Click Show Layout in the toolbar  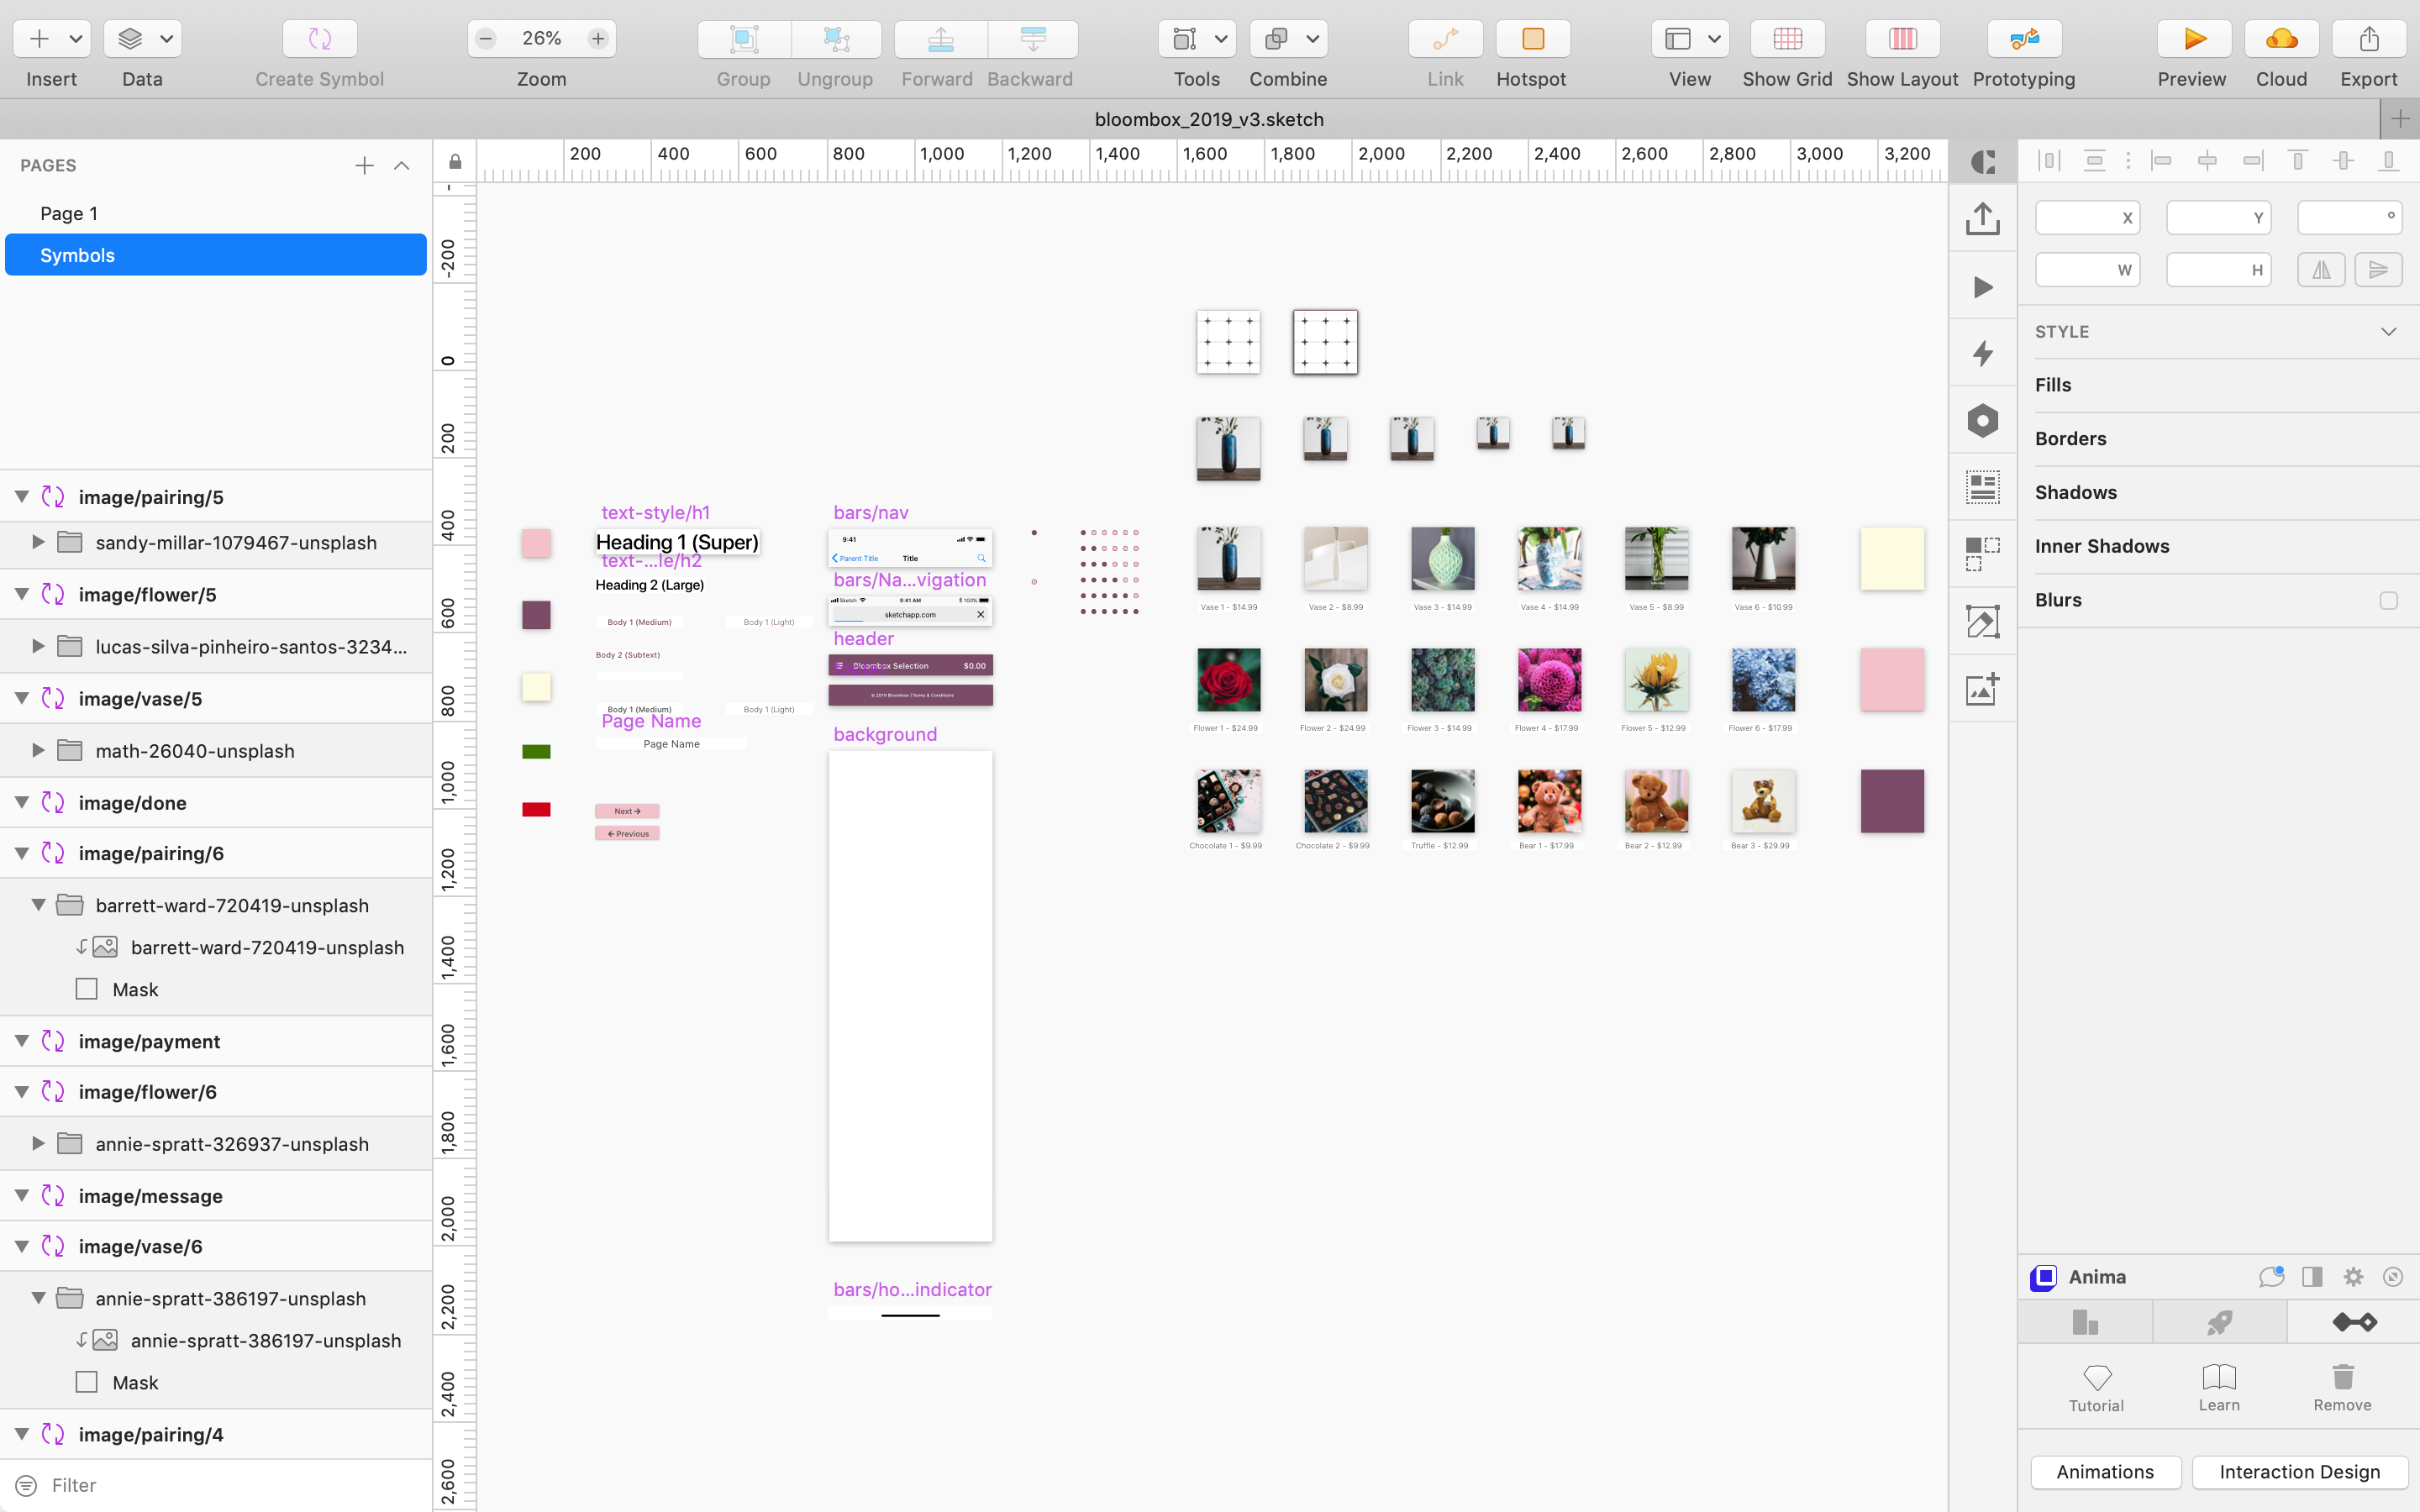click(x=1900, y=38)
